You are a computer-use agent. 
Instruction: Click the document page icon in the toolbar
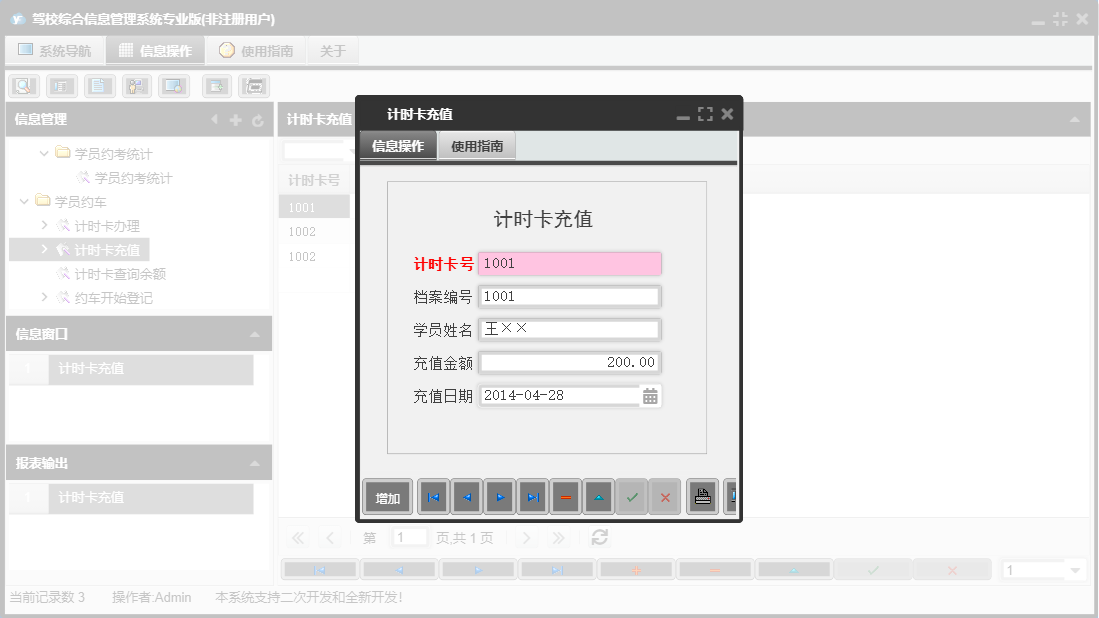[99, 86]
